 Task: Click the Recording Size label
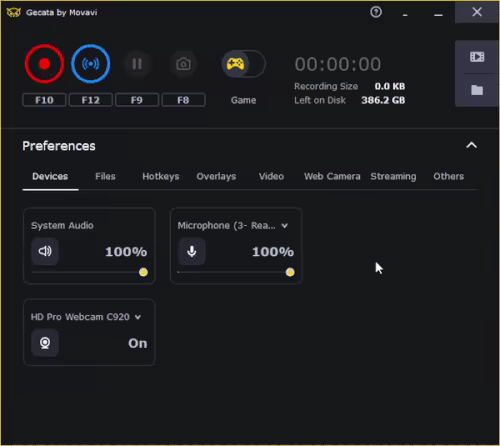tap(326, 86)
